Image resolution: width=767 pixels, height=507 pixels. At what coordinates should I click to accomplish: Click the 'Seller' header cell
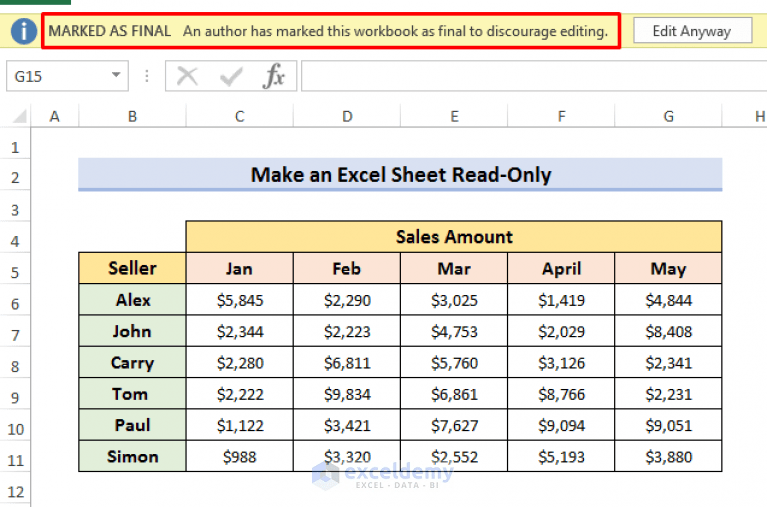click(x=132, y=268)
